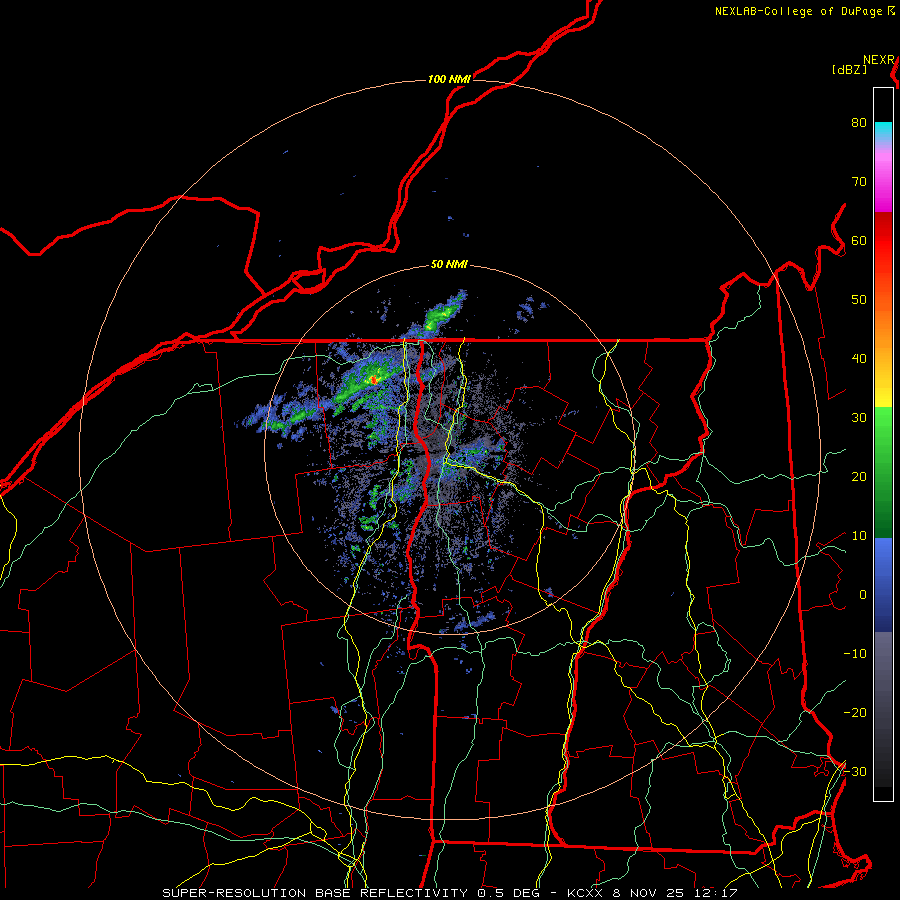
Task: Click the blue segment of the reflectivity color bar
Action: (883, 584)
